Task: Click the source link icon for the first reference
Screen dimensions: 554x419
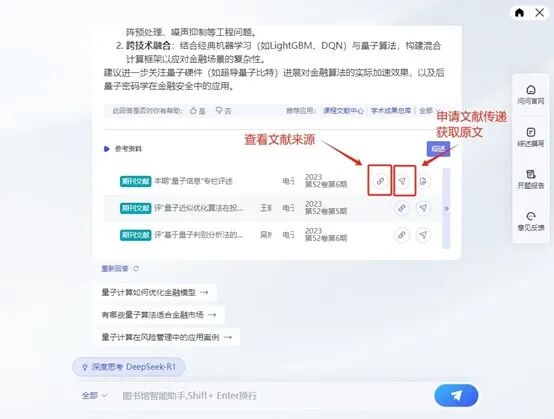Action: pyautogui.click(x=380, y=181)
